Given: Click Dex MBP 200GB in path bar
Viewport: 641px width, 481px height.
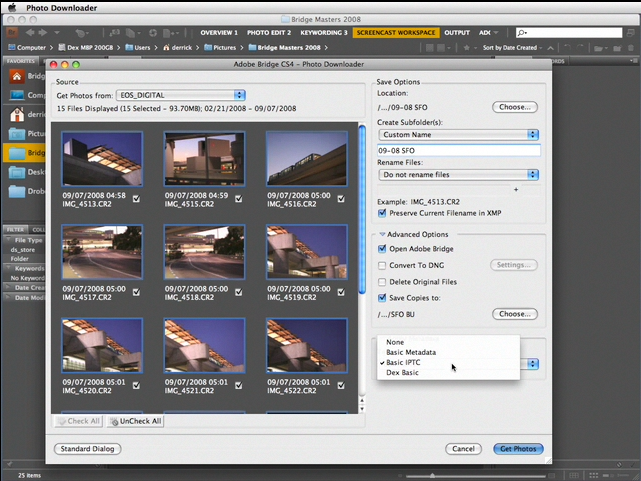Looking at the screenshot, I should click(x=85, y=47).
